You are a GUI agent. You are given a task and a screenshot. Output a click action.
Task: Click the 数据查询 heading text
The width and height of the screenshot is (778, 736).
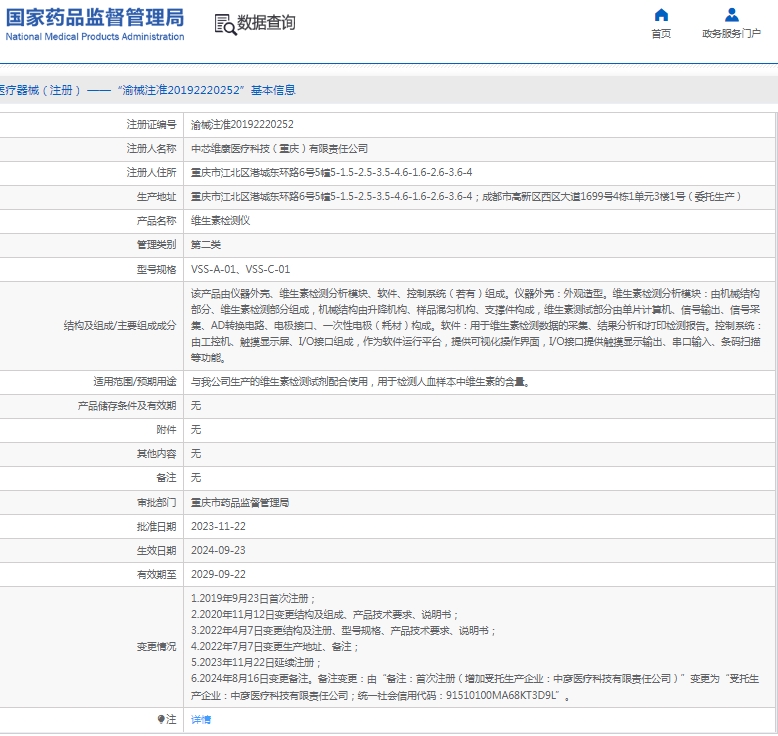pos(266,23)
